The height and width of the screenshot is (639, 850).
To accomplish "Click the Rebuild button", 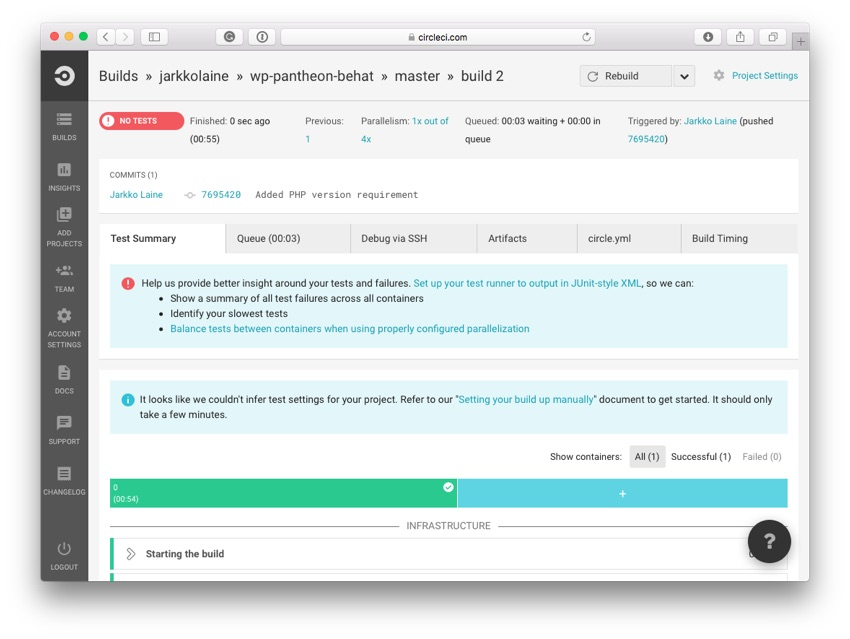I will [x=626, y=76].
